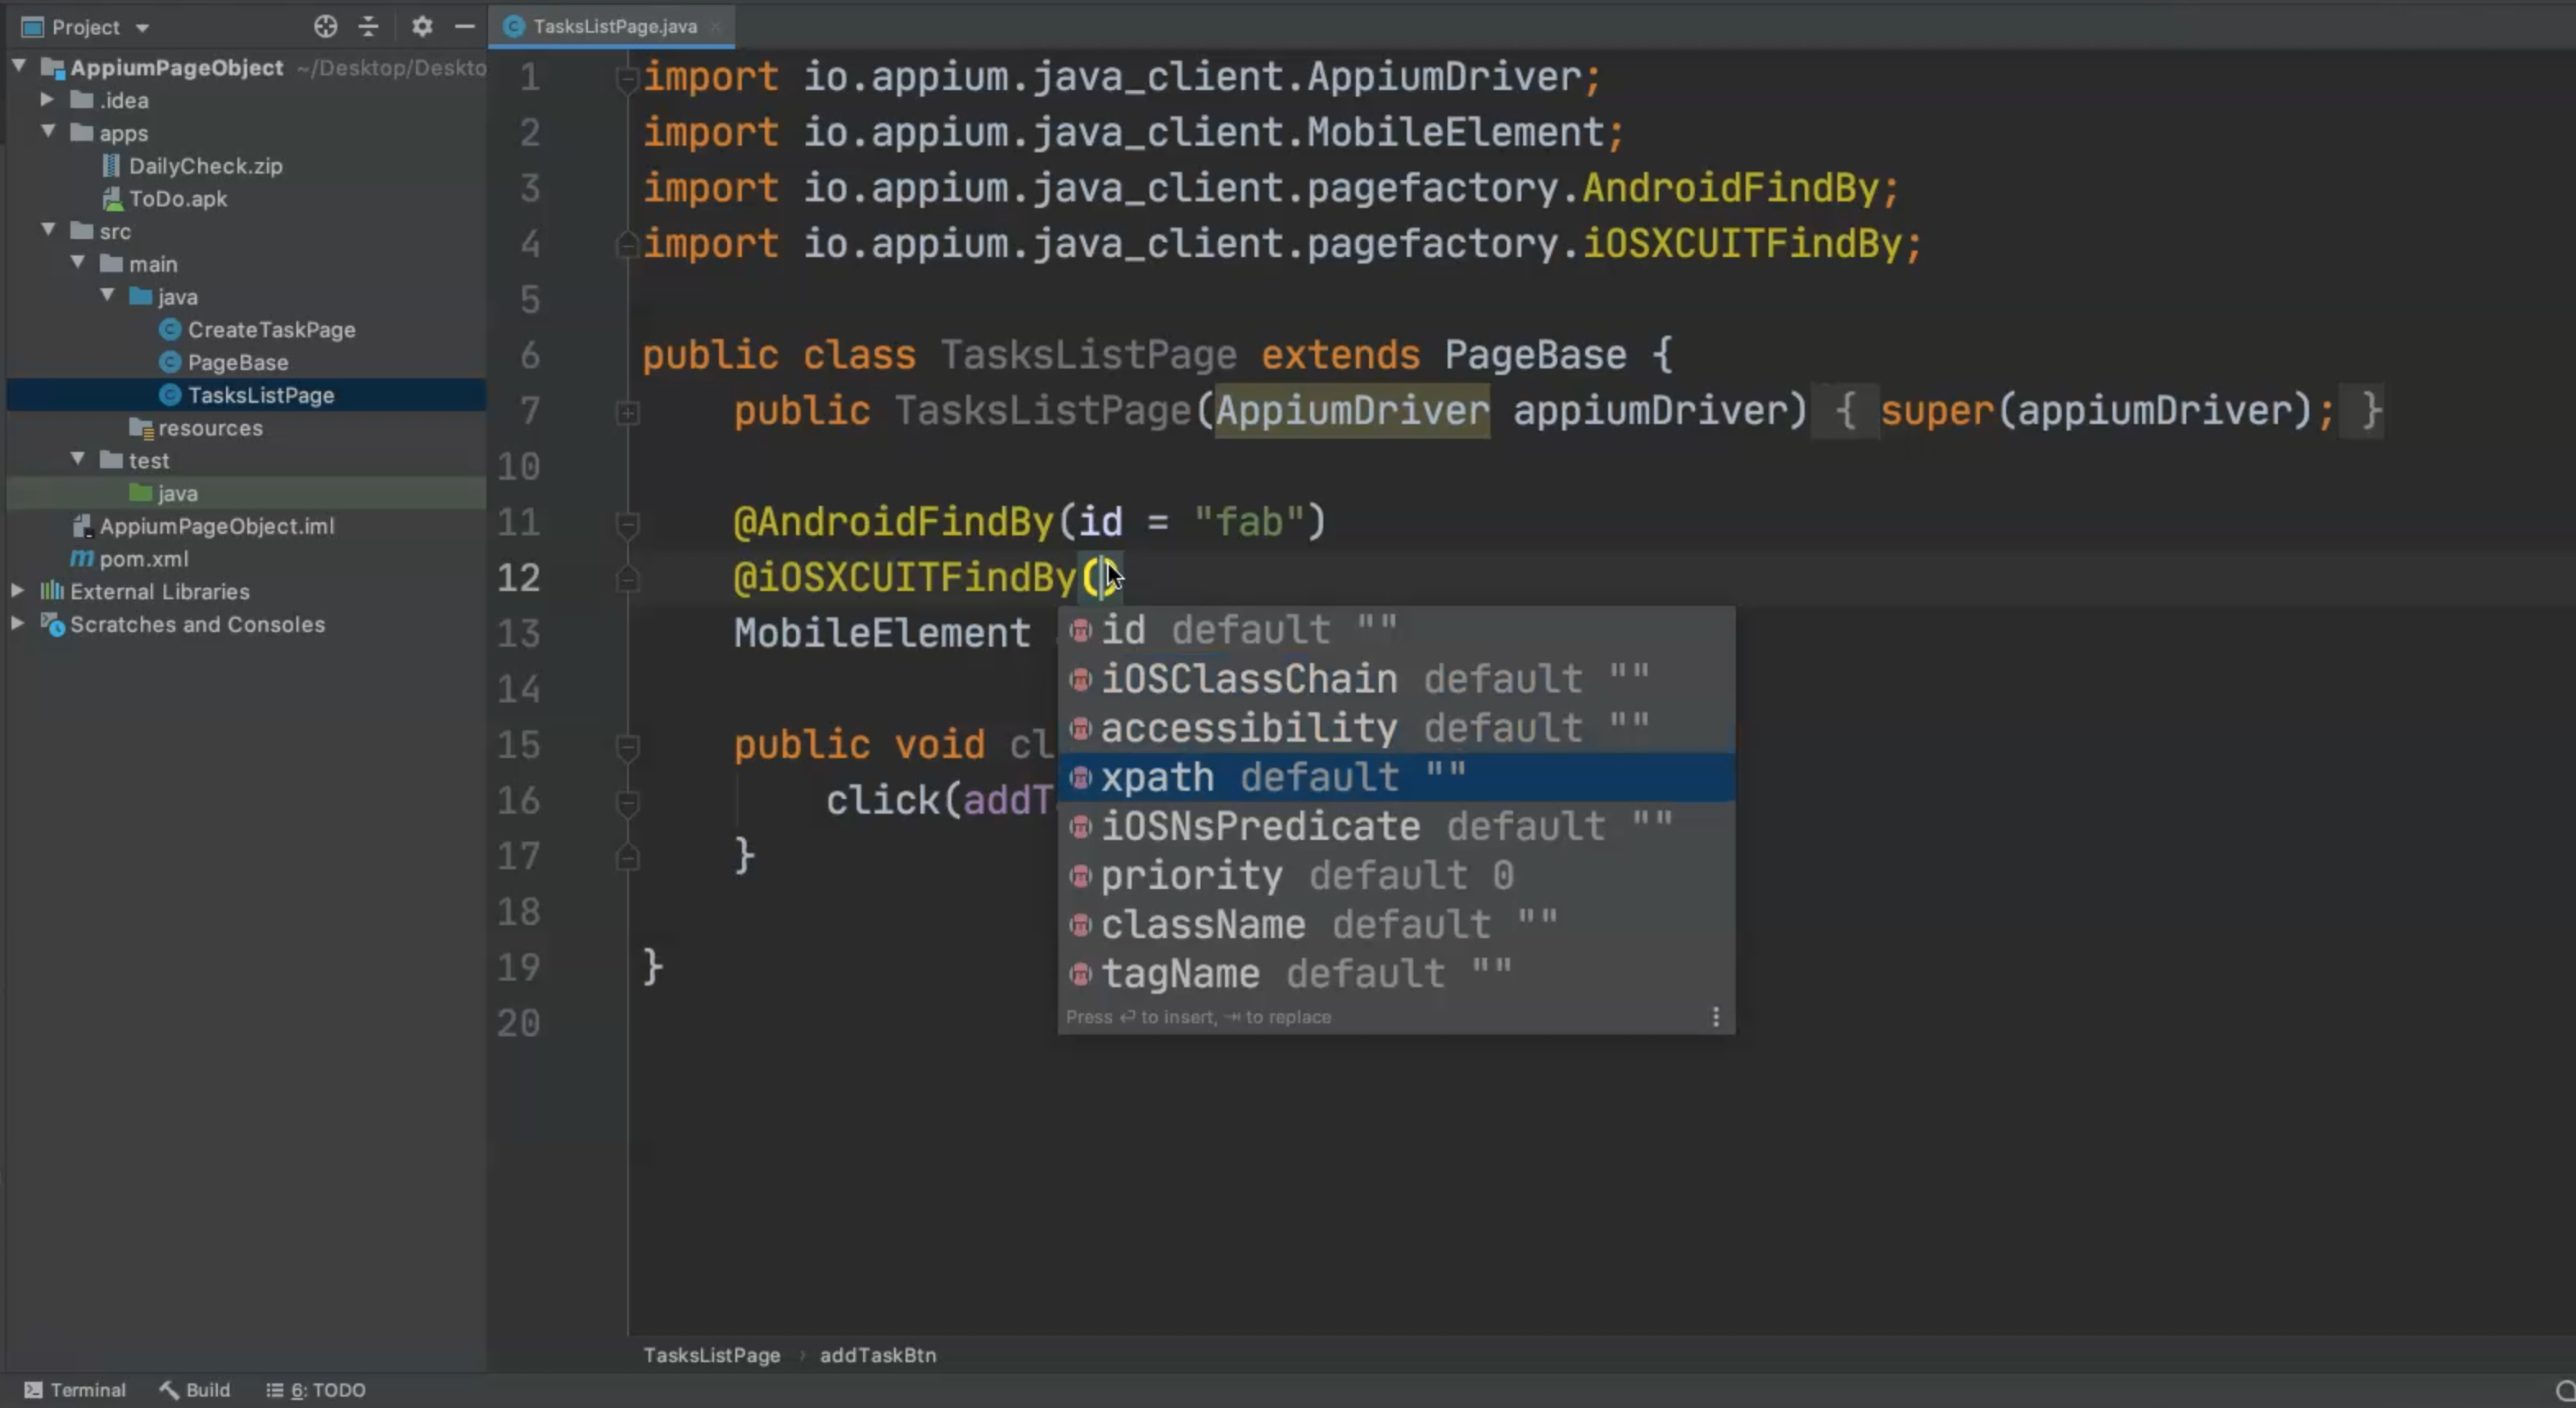Select the TasksListPage.java editor tab
Screen dimensions: 2576x1408
613,27
